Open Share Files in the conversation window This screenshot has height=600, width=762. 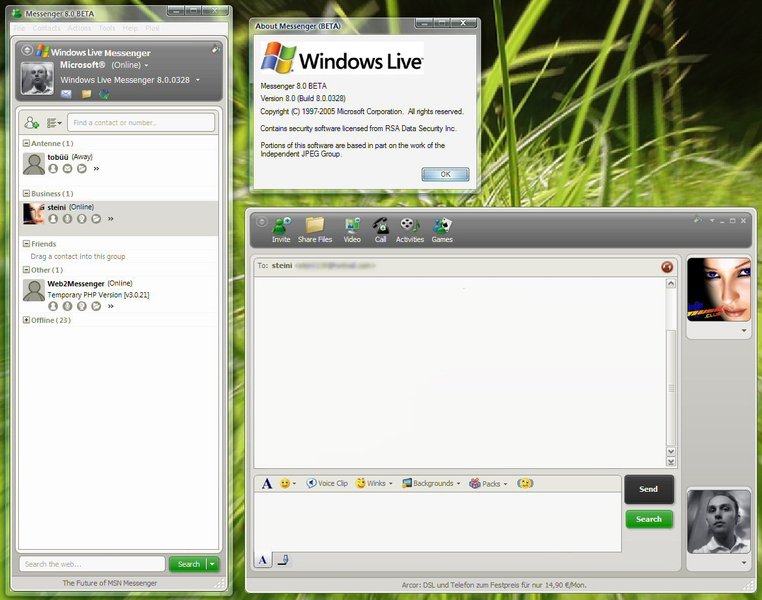(x=315, y=229)
